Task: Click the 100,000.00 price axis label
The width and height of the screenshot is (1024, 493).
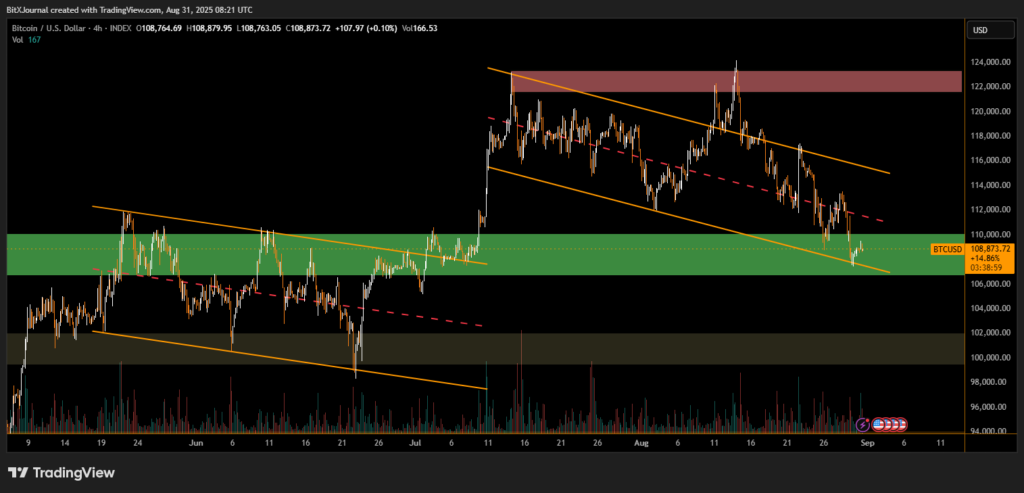Action: [x=991, y=357]
